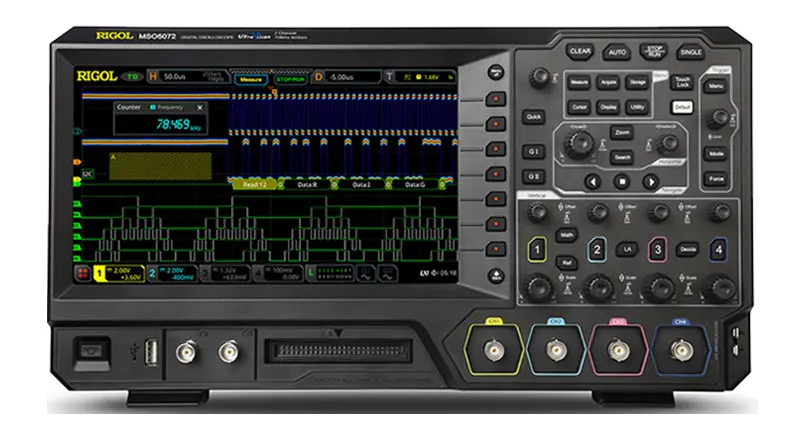Click the Search key in Horizontal section
This screenshot has height=440, width=810.
pyautogui.click(x=622, y=157)
